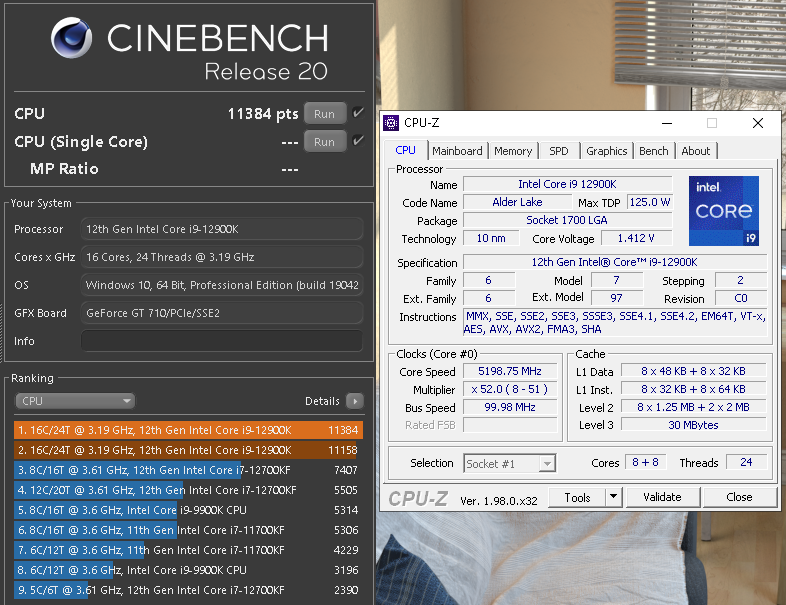Click the Core Speed value 5198.75 MHz
Image resolution: width=786 pixels, height=605 pixels.
click(x=510, y=371)
